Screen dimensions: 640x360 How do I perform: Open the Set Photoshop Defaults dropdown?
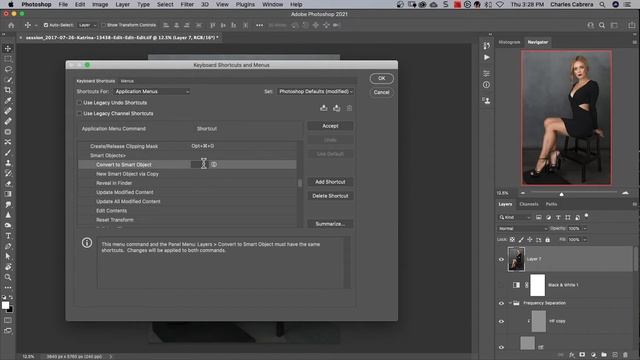(315, 91)
